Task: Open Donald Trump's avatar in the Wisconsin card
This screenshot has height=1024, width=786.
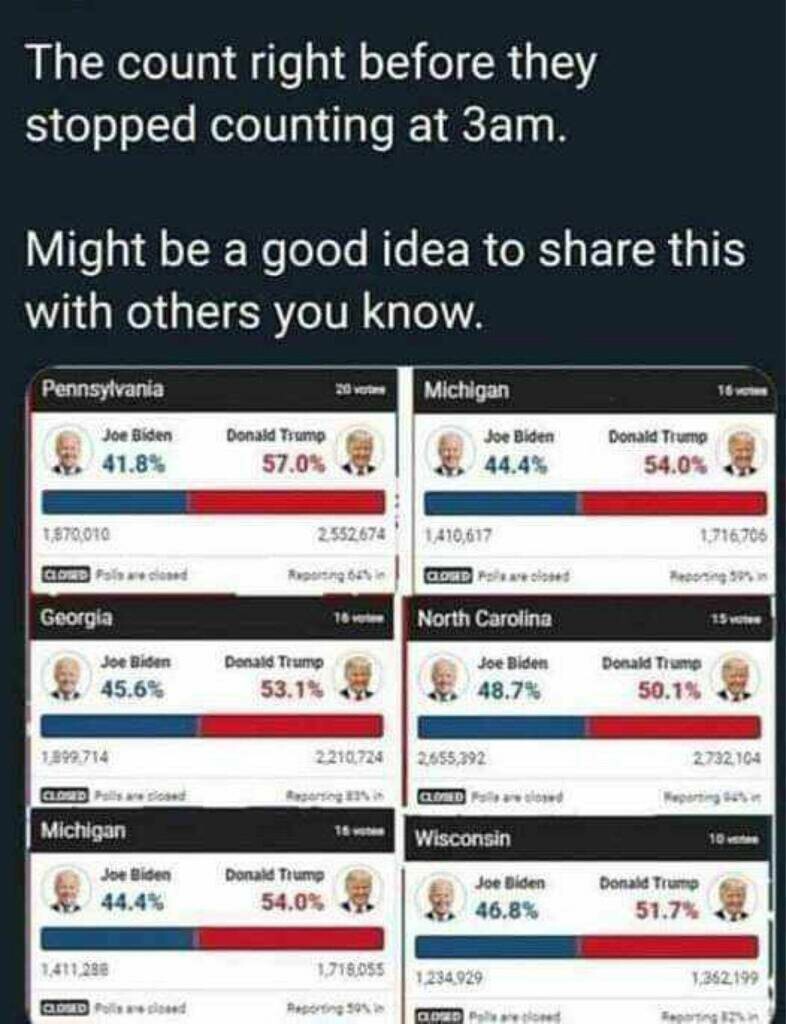Action: pos(733,898)
